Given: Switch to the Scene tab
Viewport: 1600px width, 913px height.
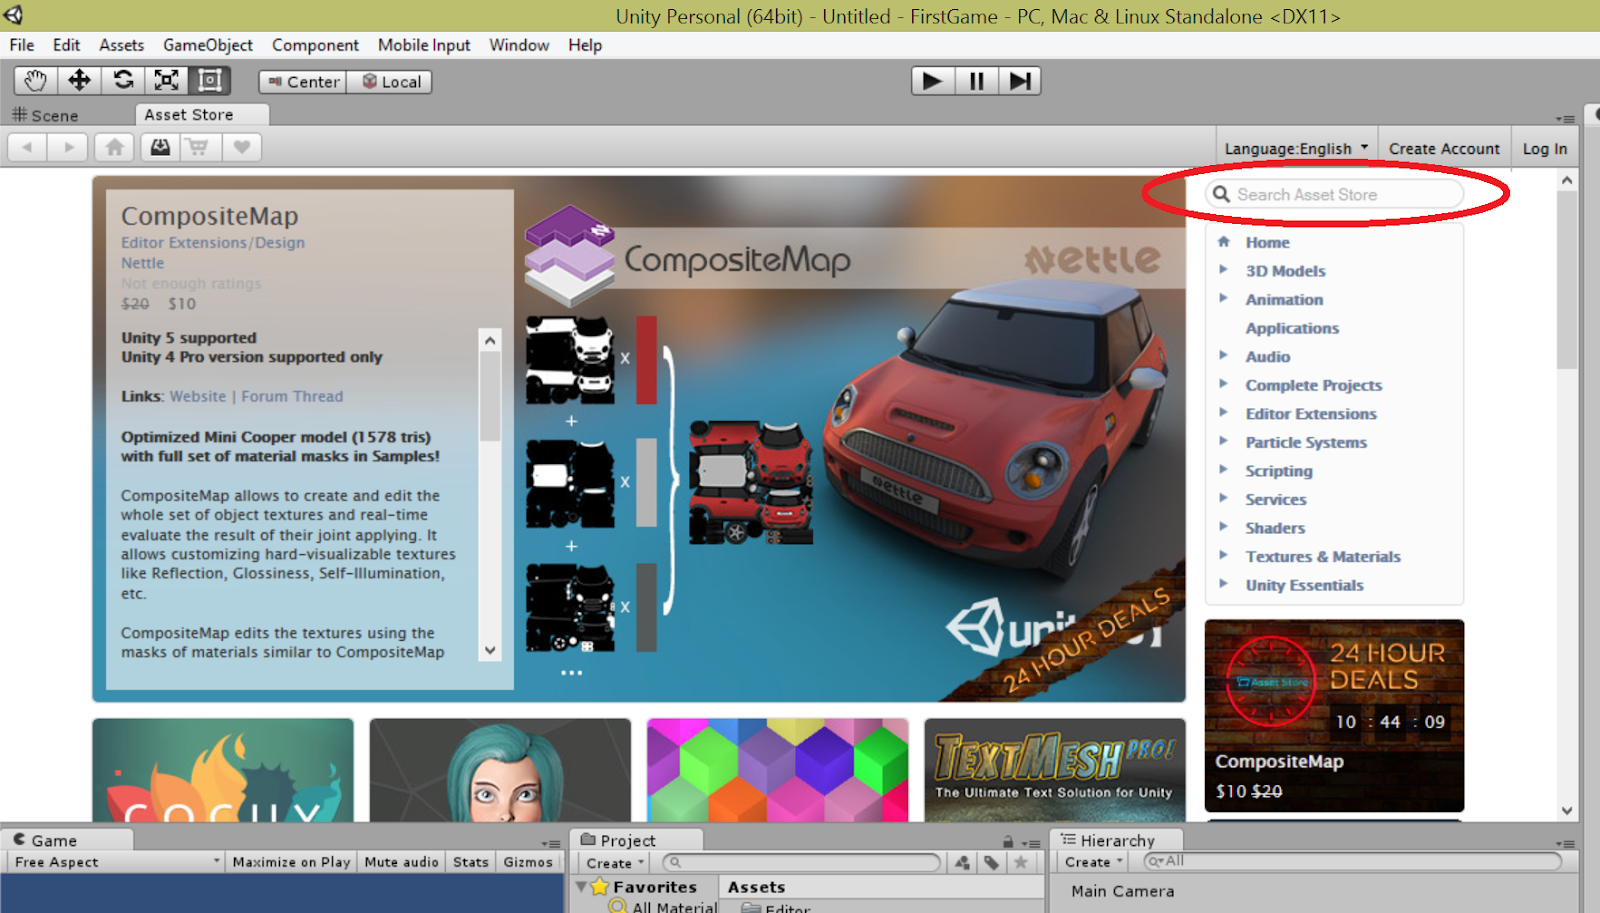Looking at the screenshot, I should click(x=45, y=115).
